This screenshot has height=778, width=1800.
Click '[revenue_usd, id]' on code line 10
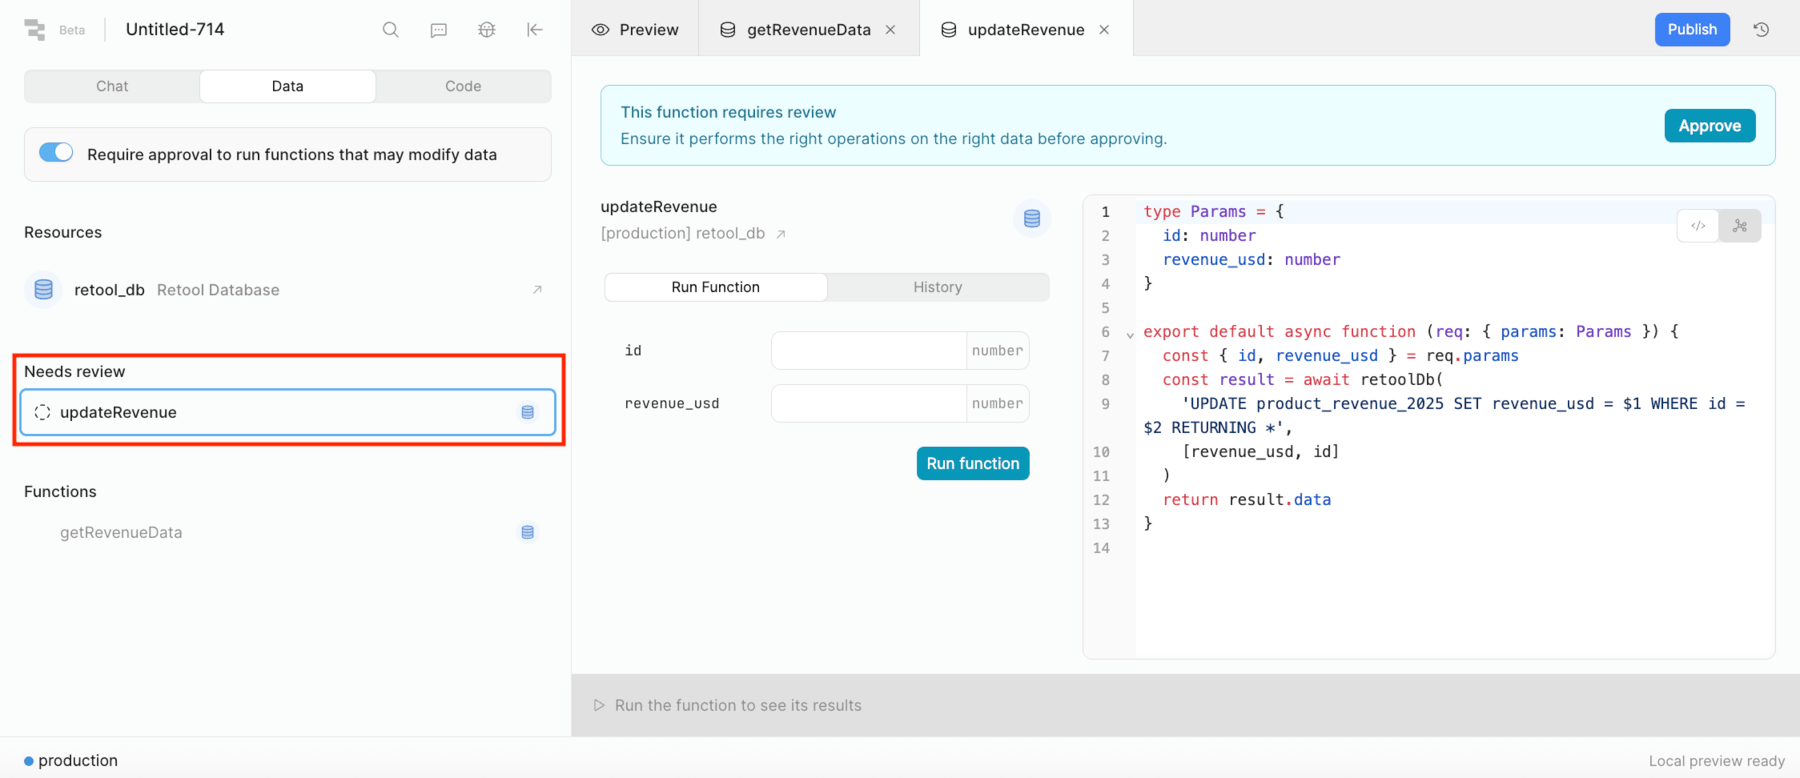pyautogui.click(x=1261, y=452)
